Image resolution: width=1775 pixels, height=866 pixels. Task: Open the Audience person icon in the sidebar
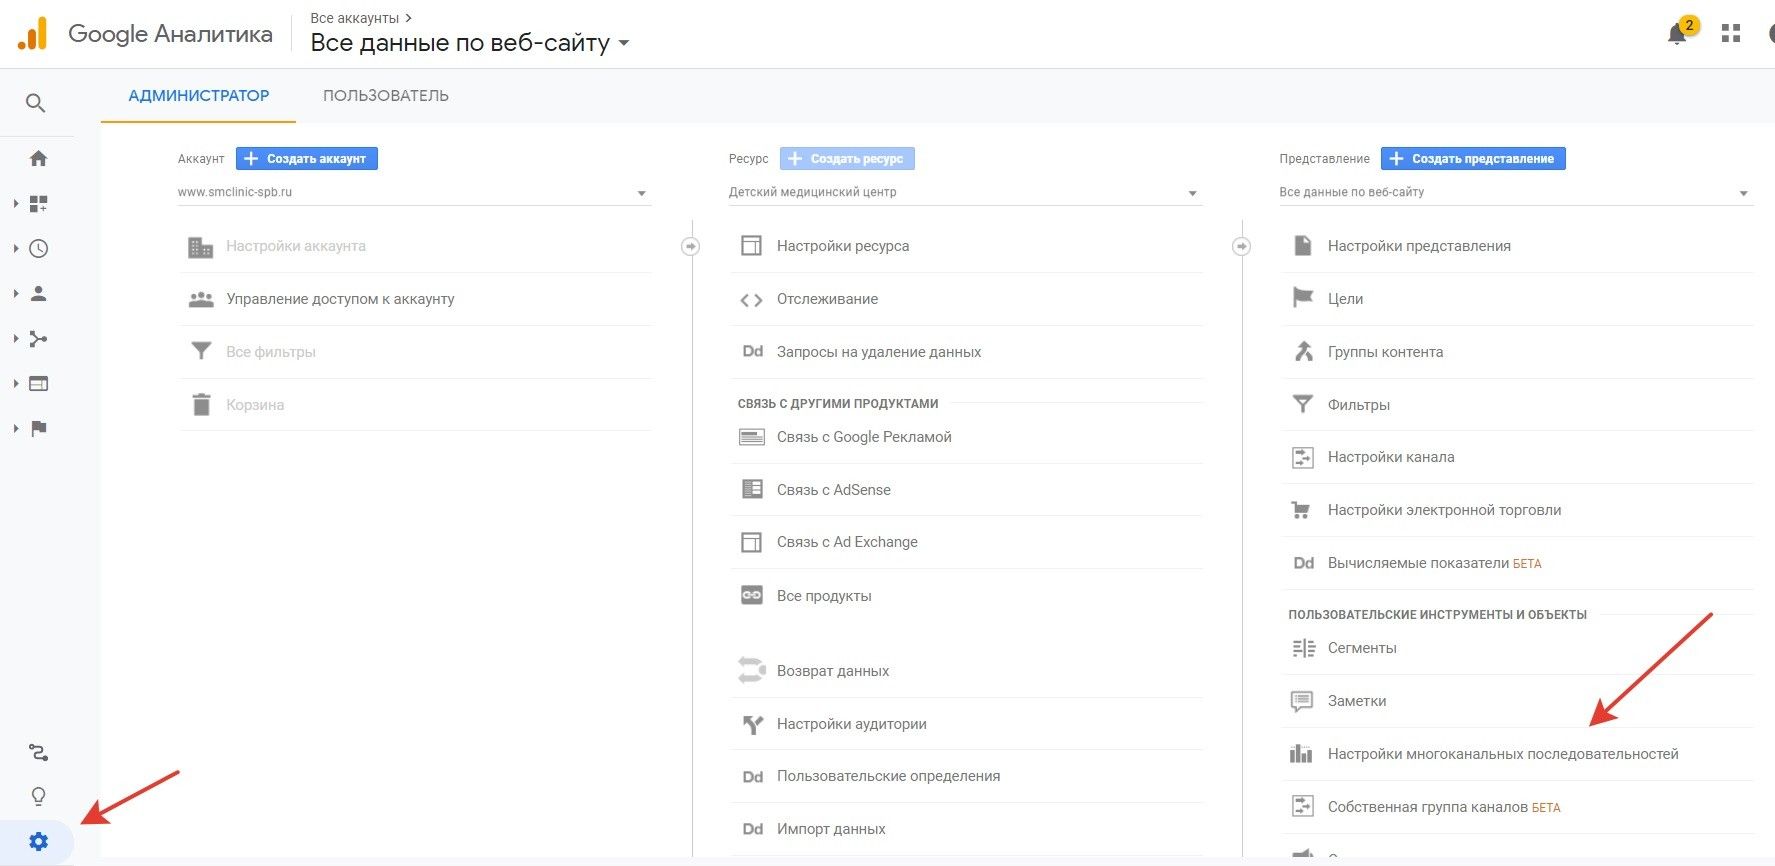[38, 294]
